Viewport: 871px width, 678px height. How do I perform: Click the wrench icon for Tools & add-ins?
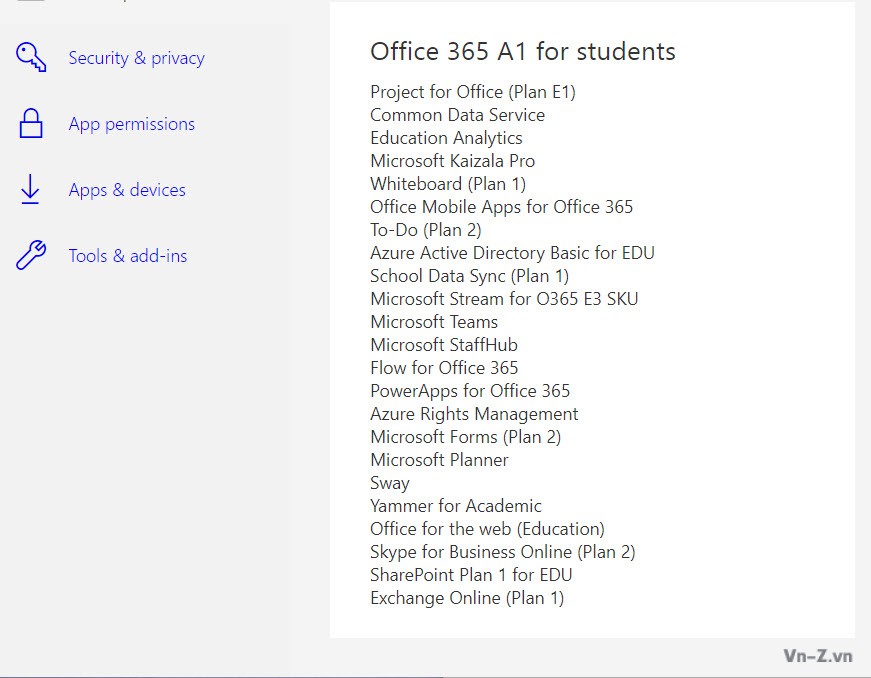pos(31,255)
